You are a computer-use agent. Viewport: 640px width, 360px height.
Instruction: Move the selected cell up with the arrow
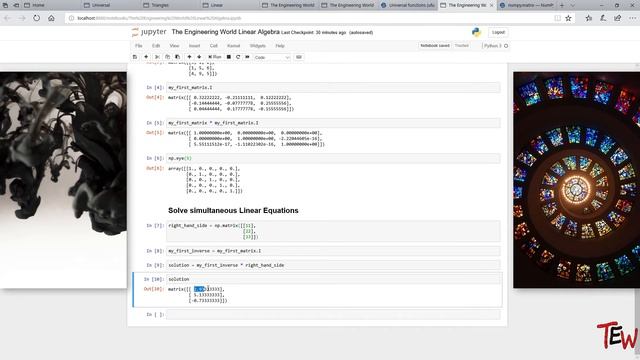[189, 57]
